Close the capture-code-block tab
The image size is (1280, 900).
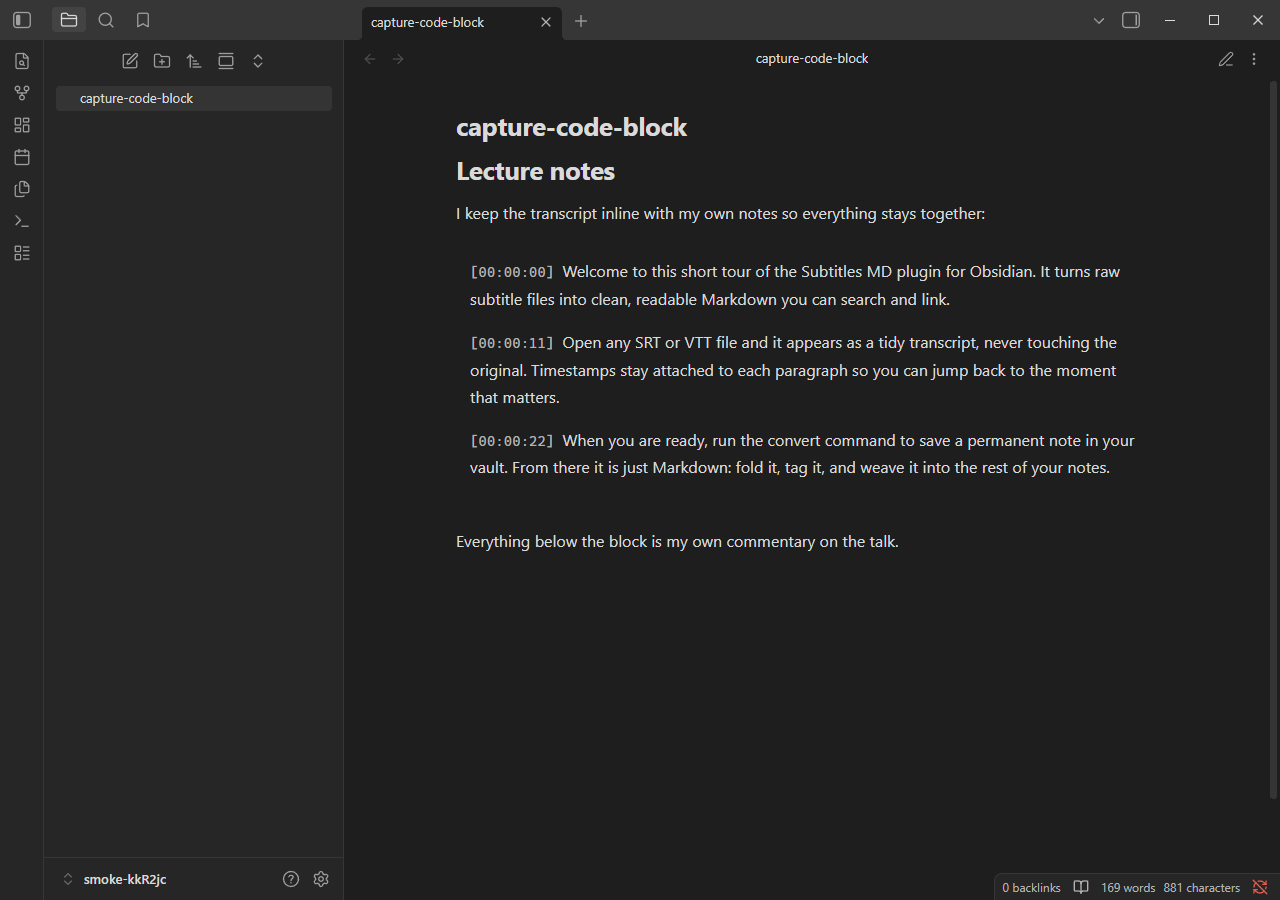click(546, 22)
